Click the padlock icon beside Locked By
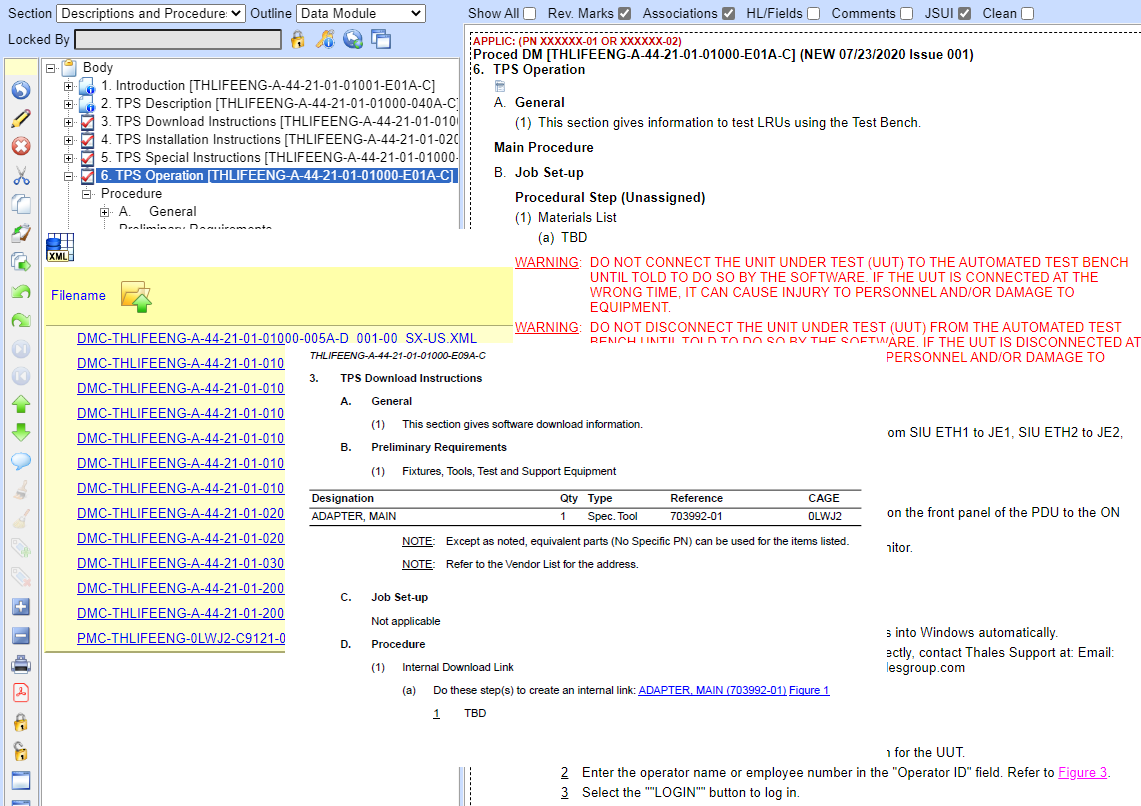 [x=297, y=39]
